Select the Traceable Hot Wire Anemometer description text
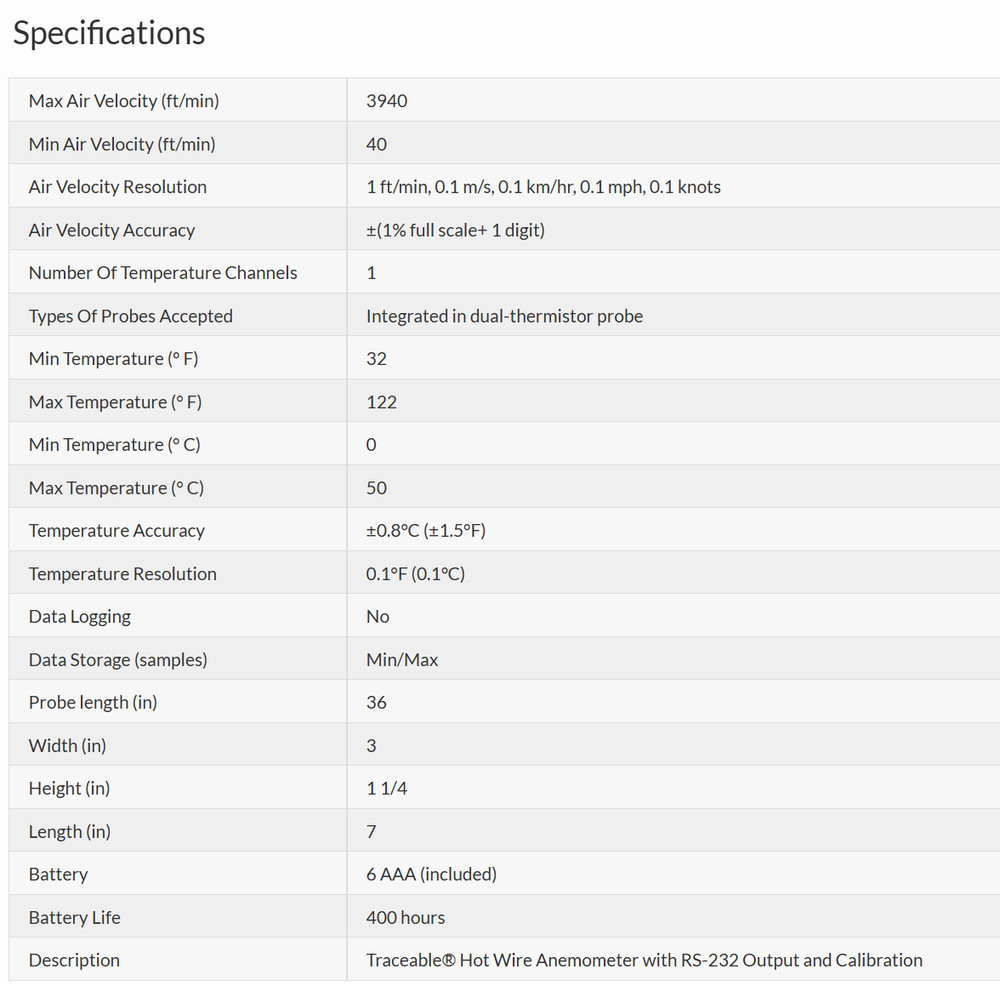The image size is (1000, 986). pyautogui.click(x=644, y=960)
